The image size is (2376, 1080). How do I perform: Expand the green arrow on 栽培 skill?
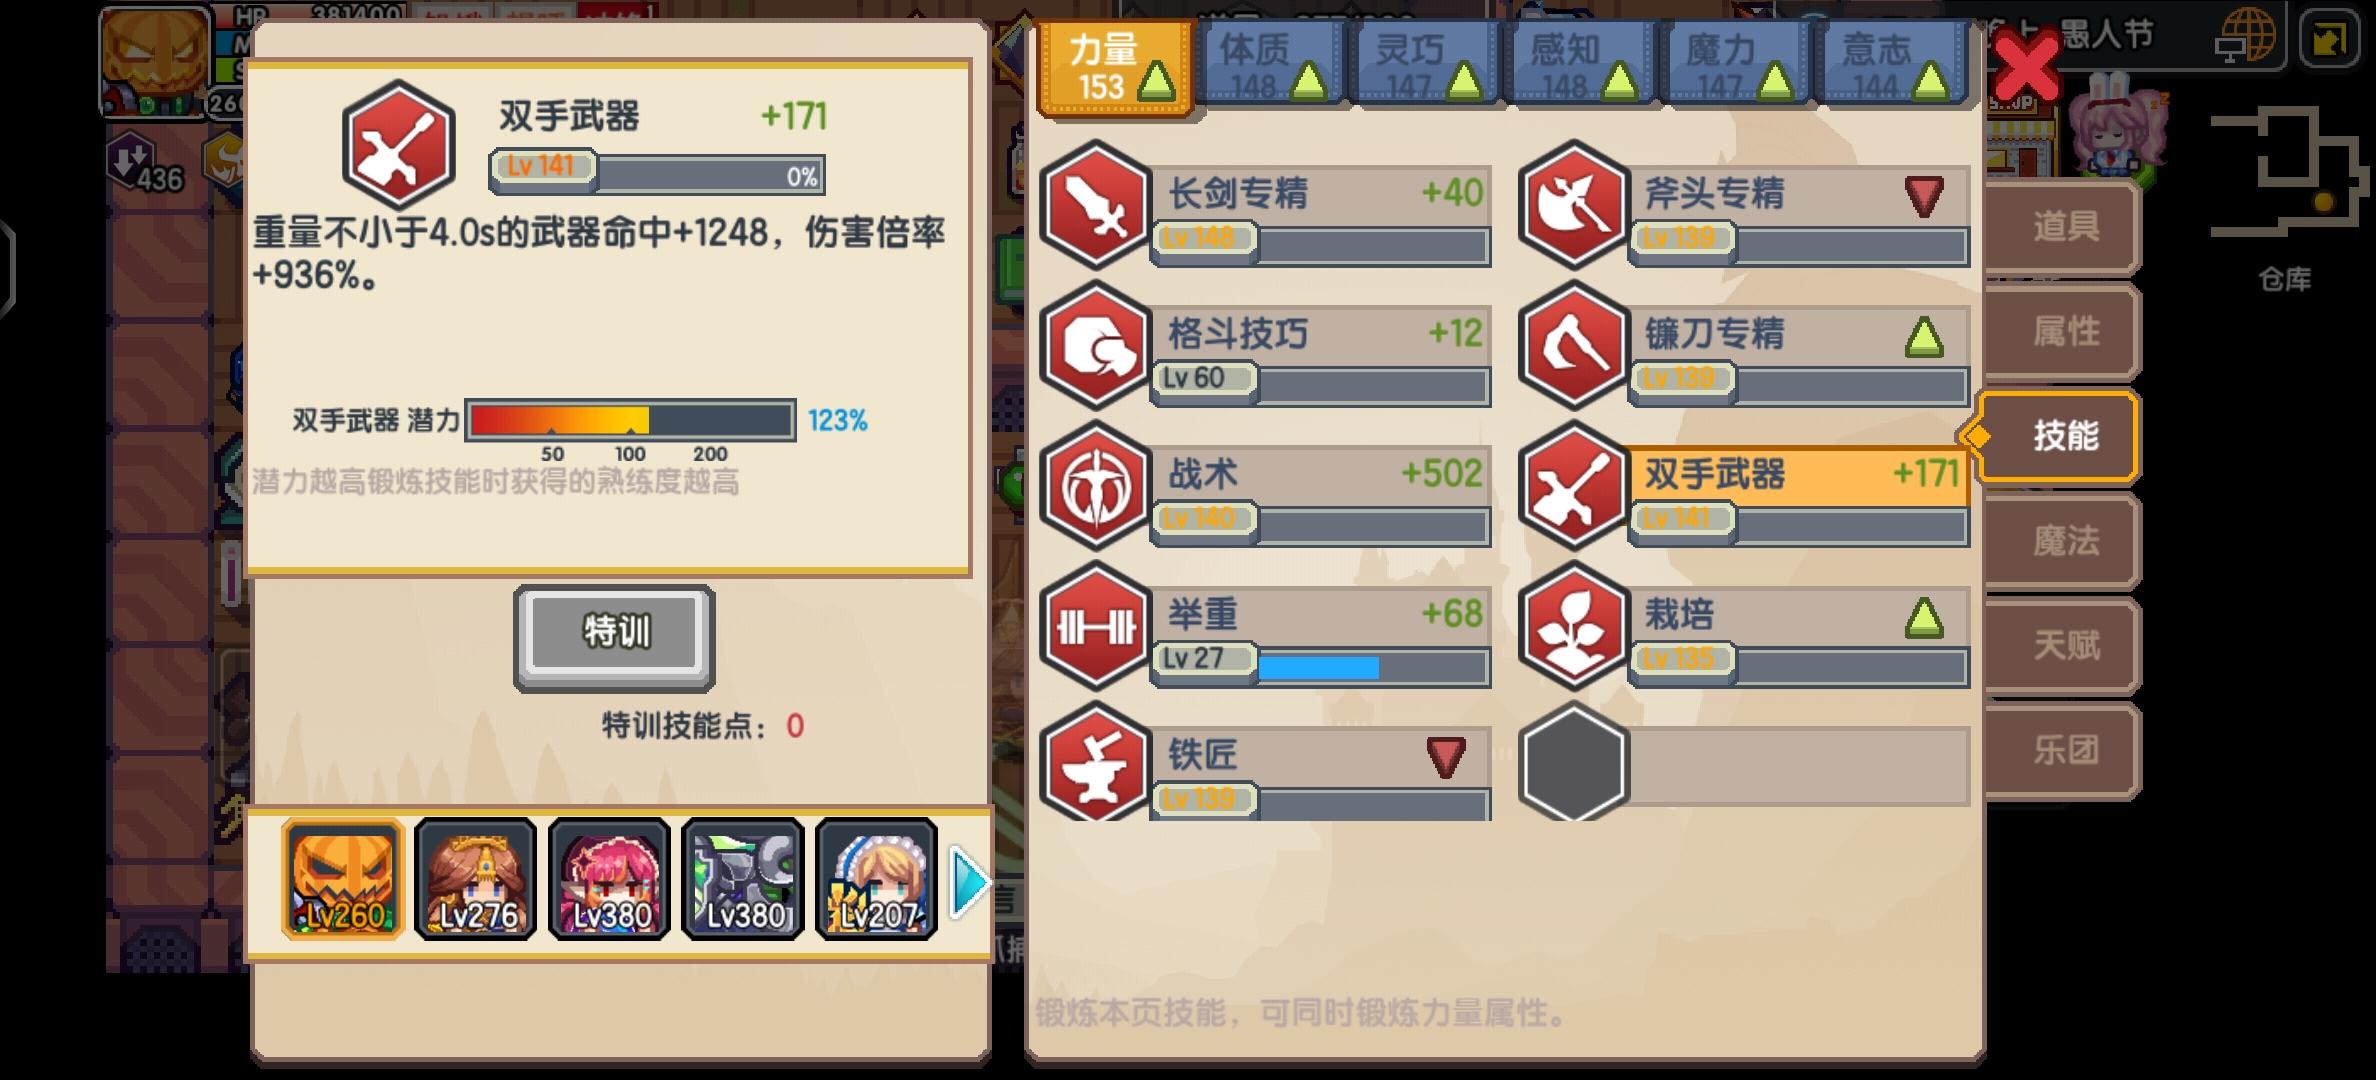(1924, 618)
